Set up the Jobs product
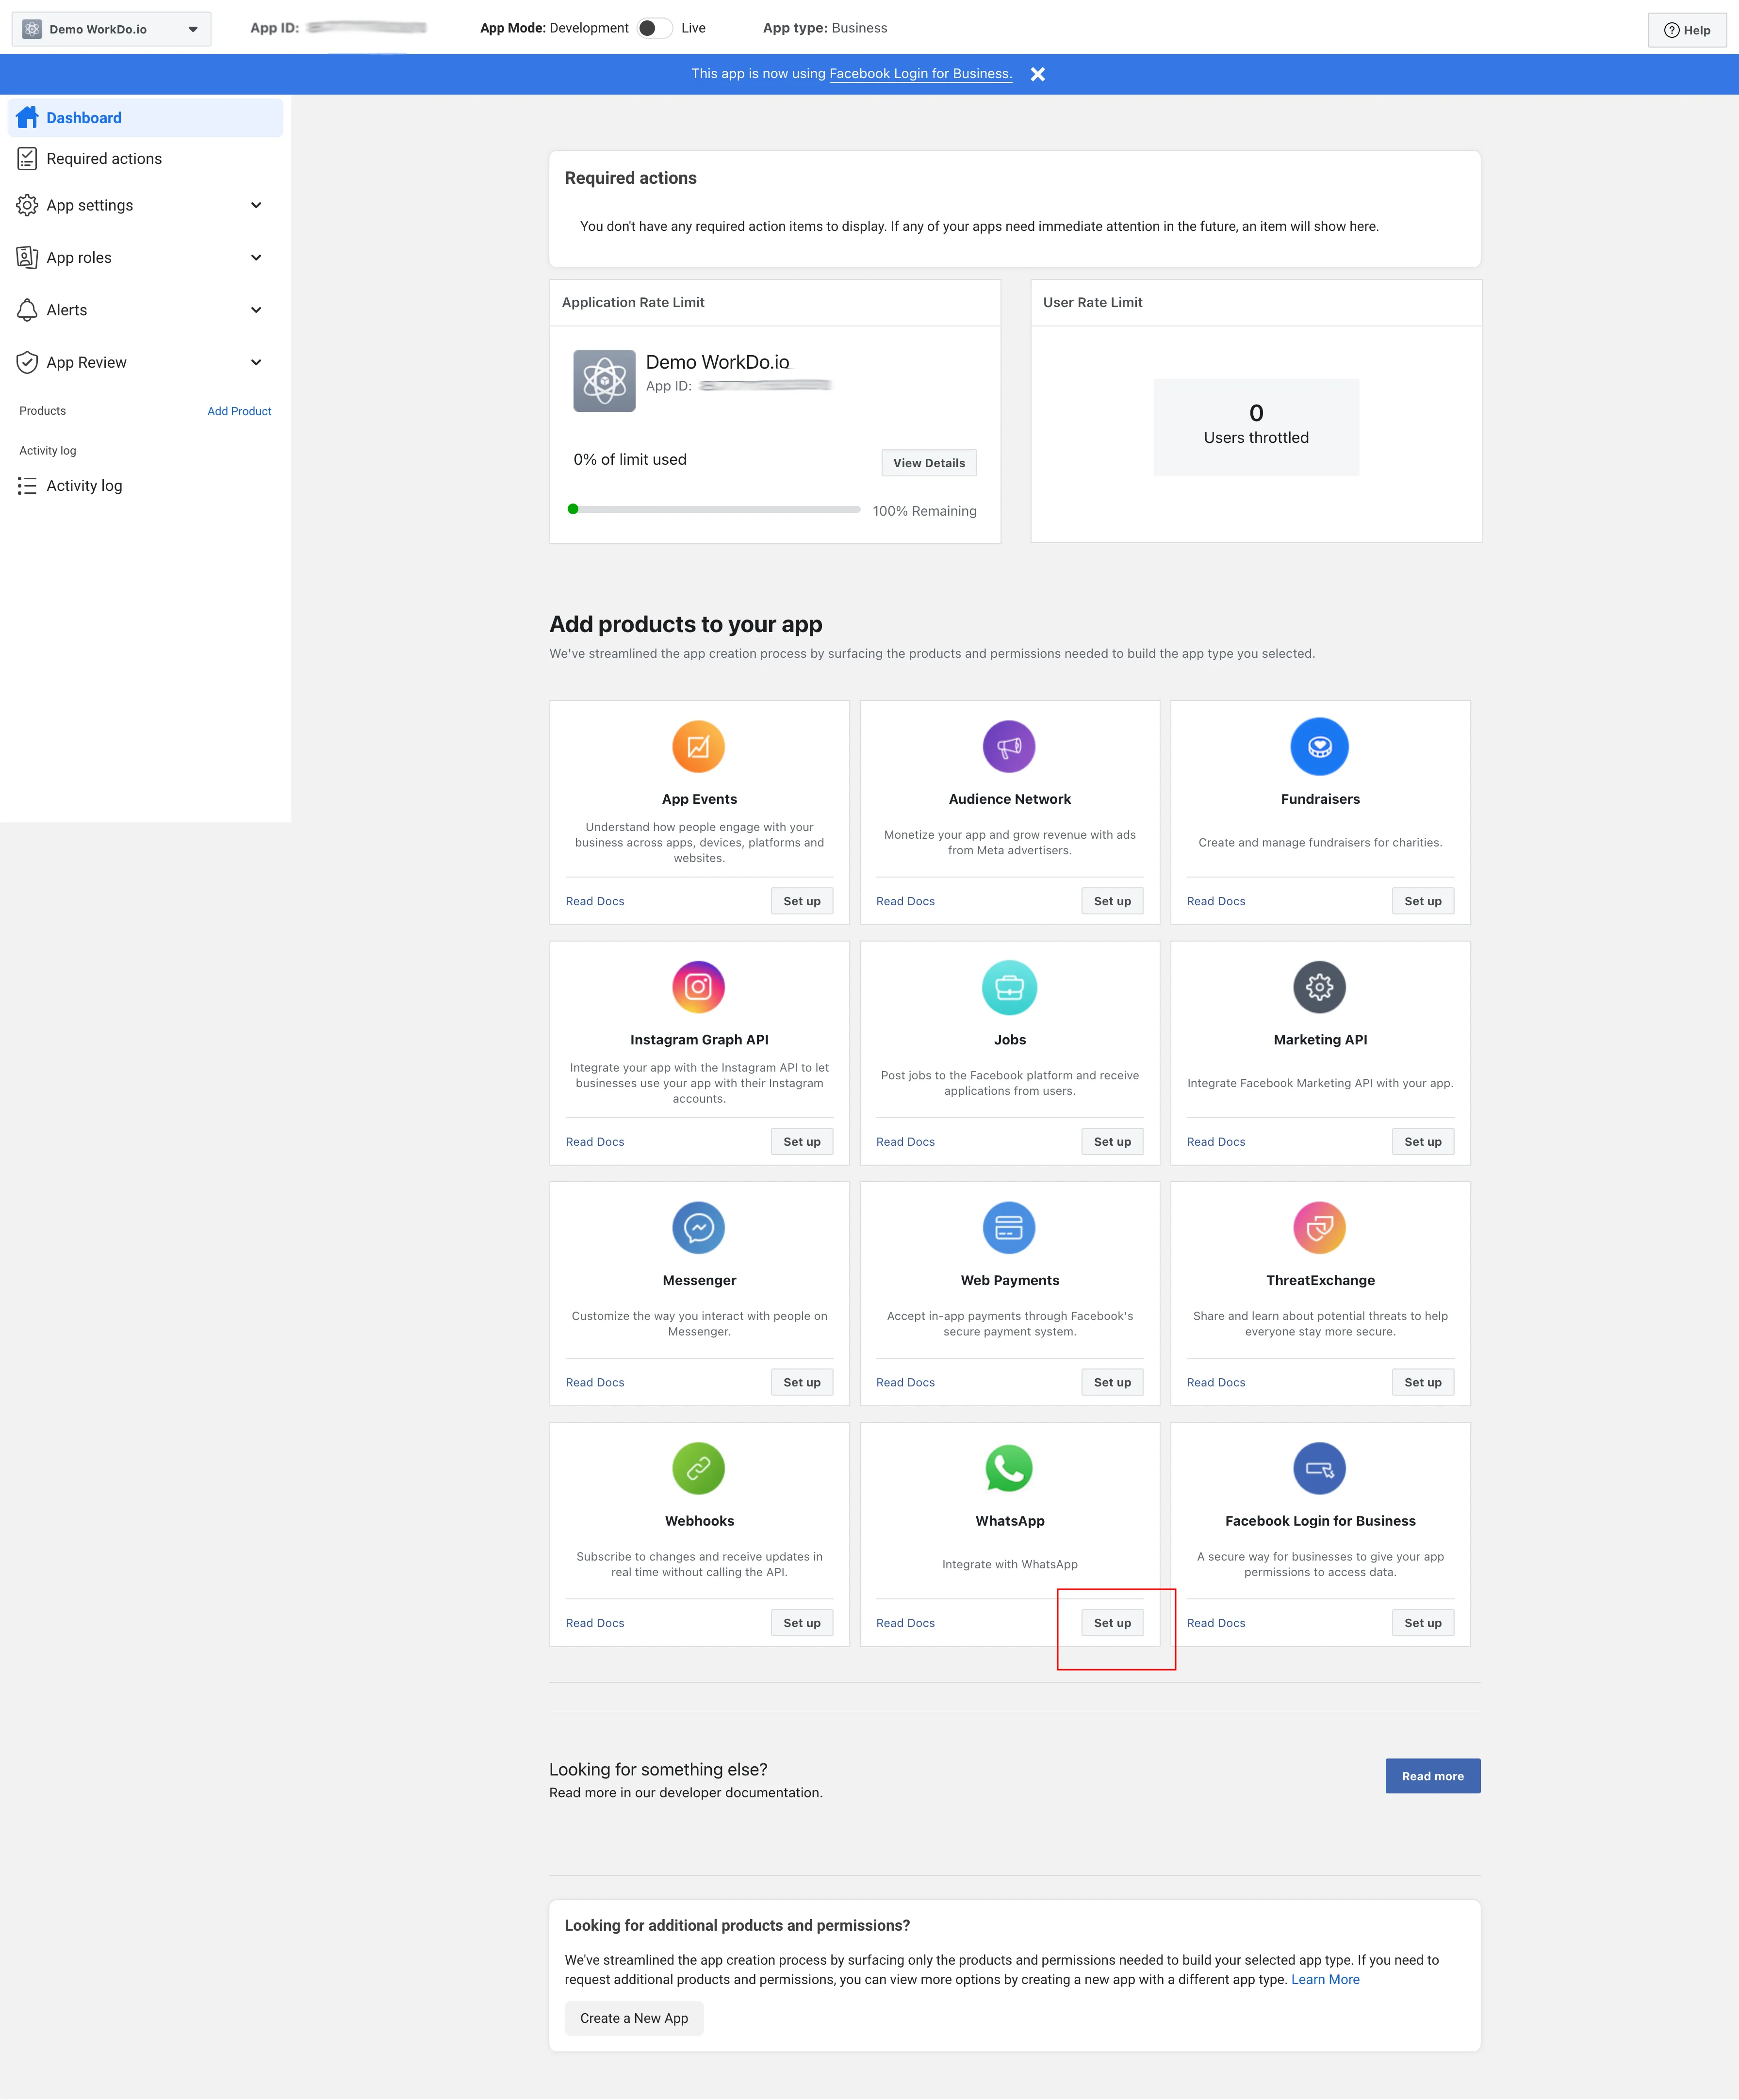Image resolution: width=1739 pixels, height=2100 pixels. pyautogui.click(x=1112, y=1142)
